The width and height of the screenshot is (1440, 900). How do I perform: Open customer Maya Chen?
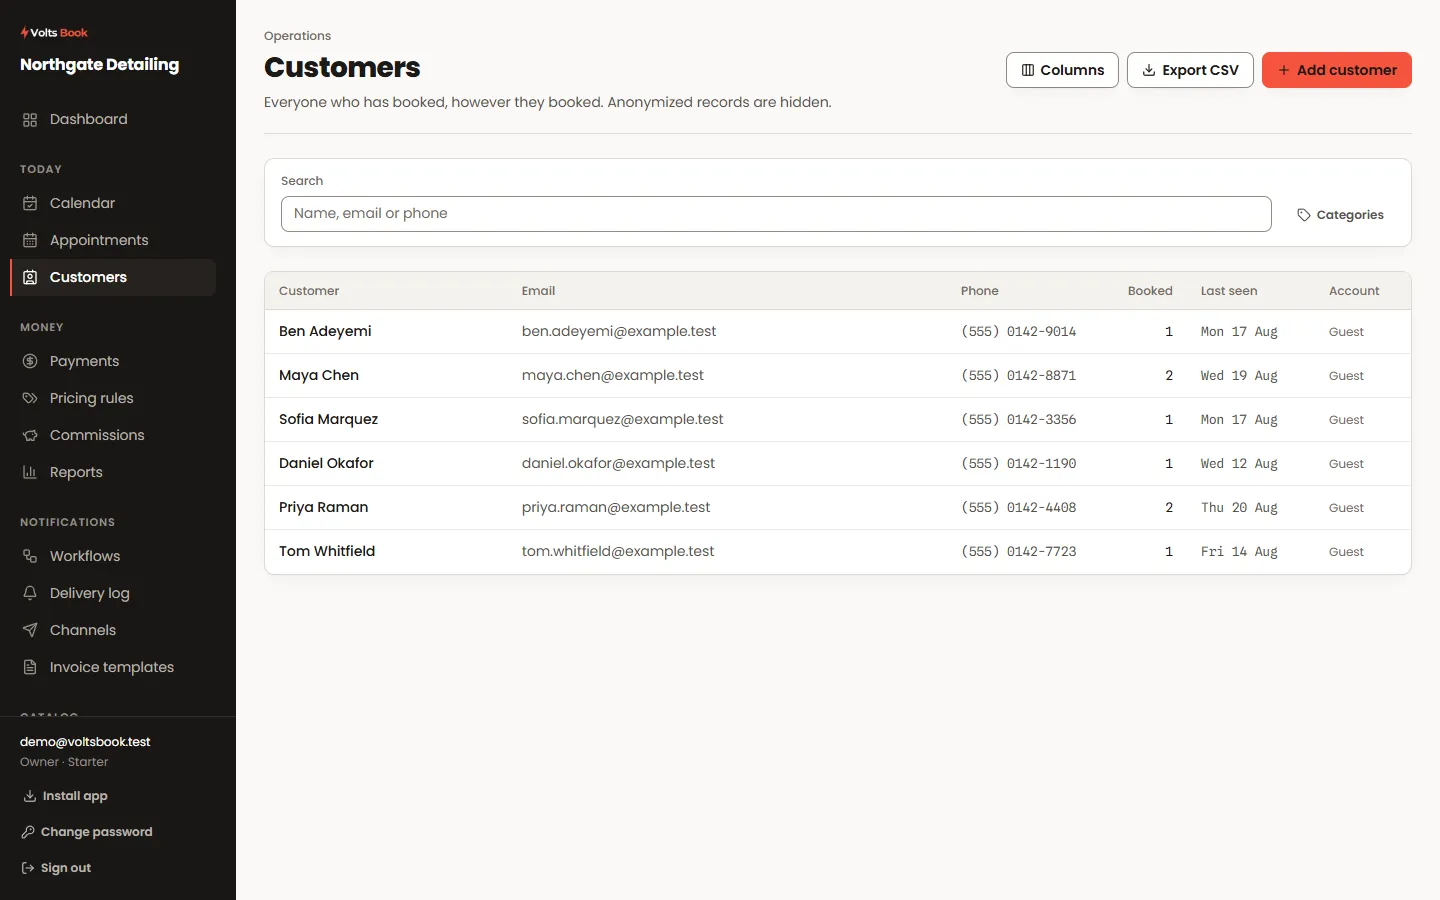(x=319, y=376)
